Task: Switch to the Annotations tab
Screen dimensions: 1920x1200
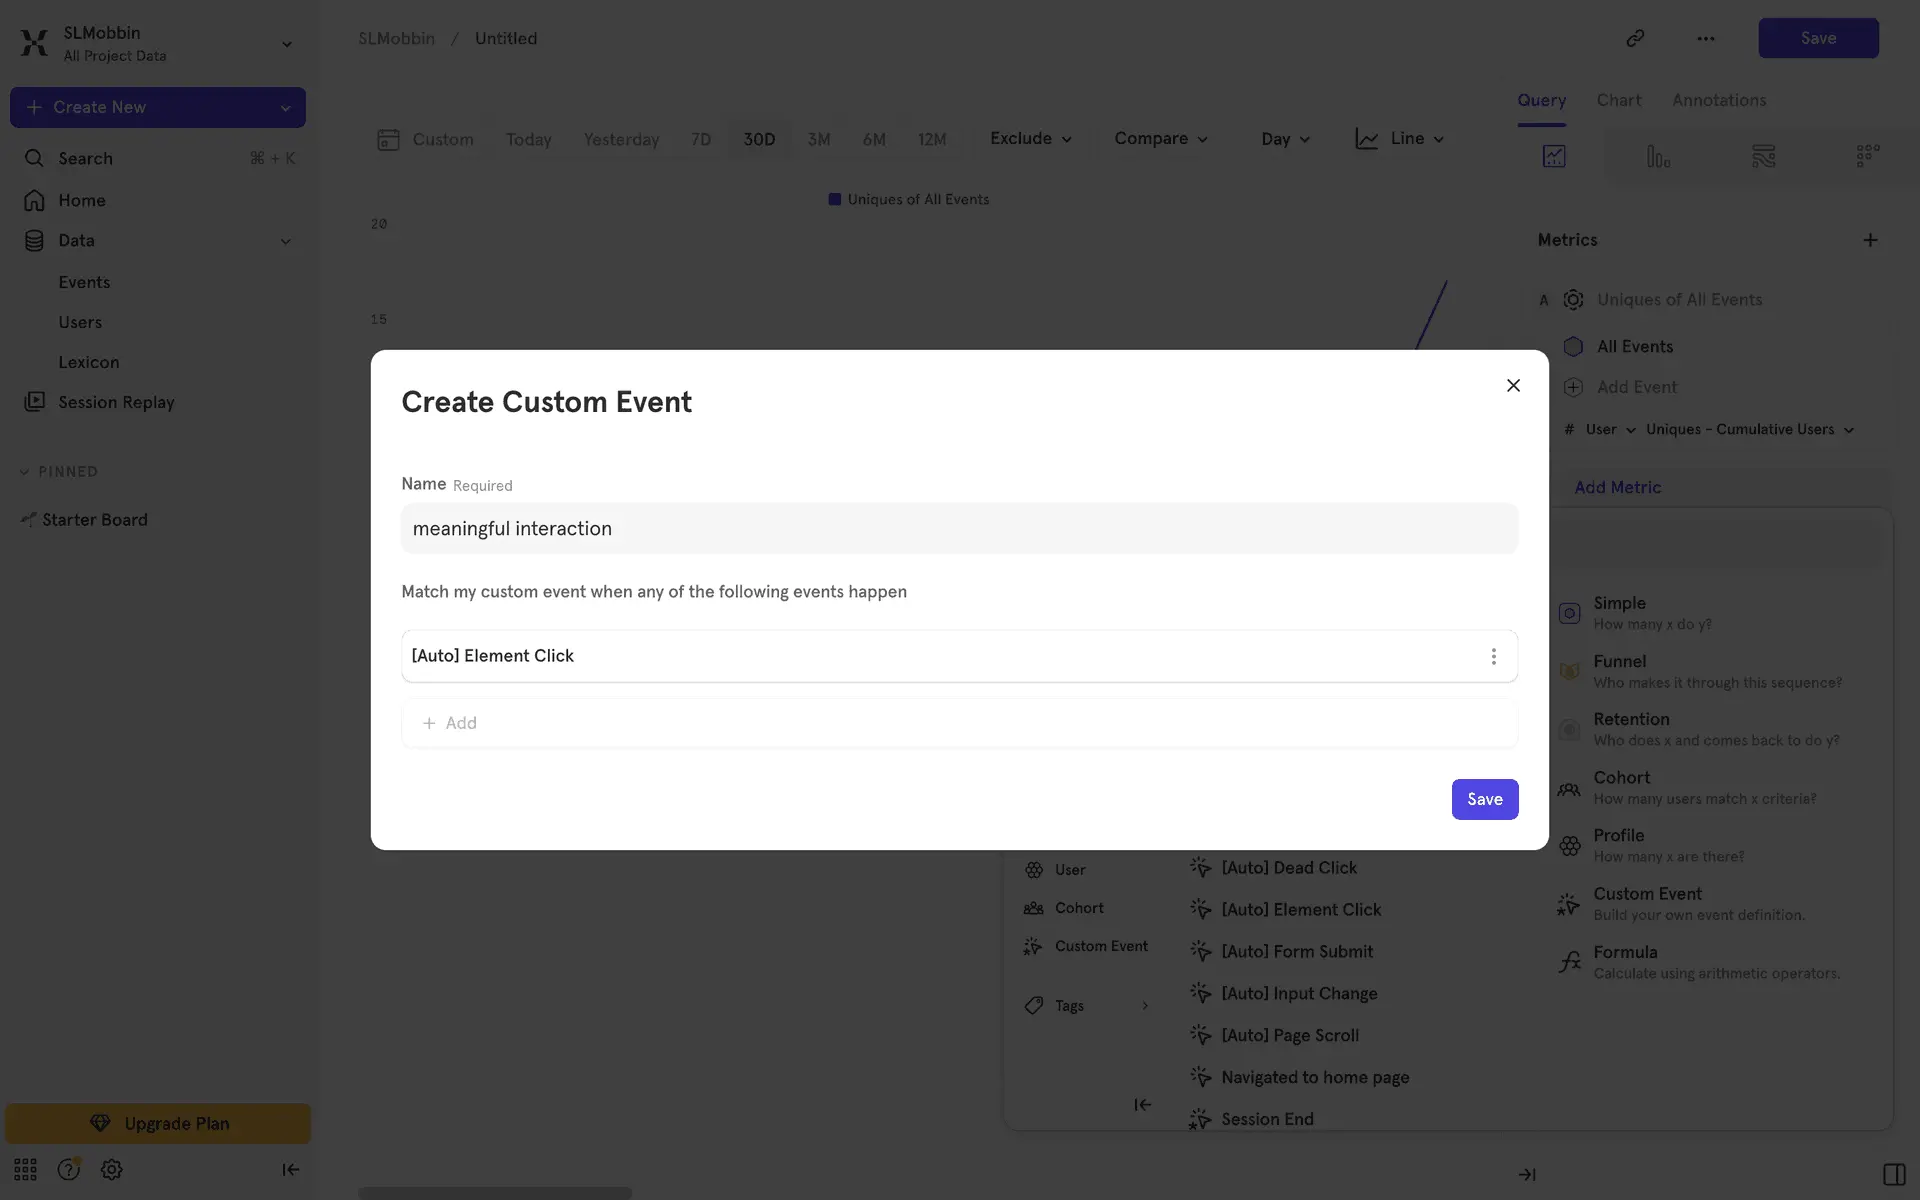Action: point(1718,100)
